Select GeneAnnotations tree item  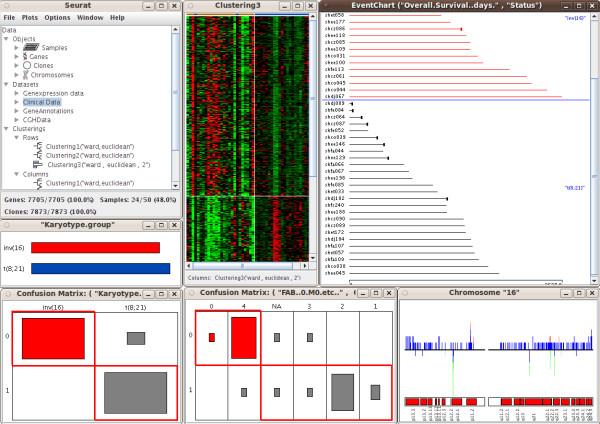point(48,111)
